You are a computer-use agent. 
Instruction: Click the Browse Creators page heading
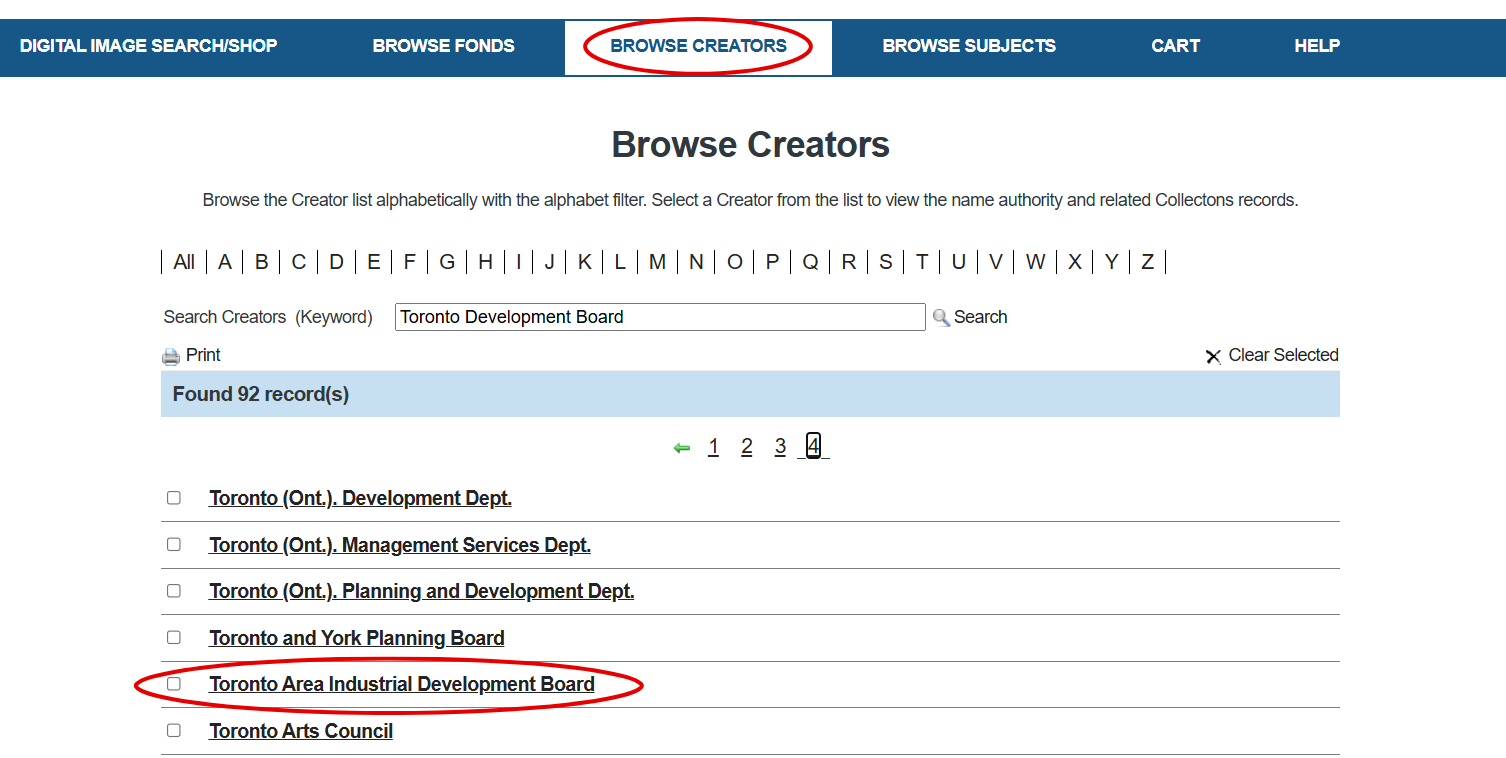[751, 145]
